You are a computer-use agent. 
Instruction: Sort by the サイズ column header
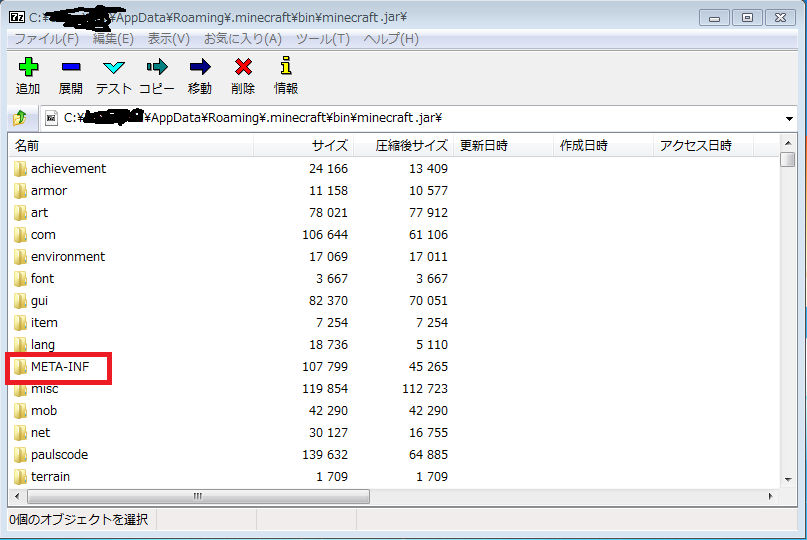tap(329, 146)
